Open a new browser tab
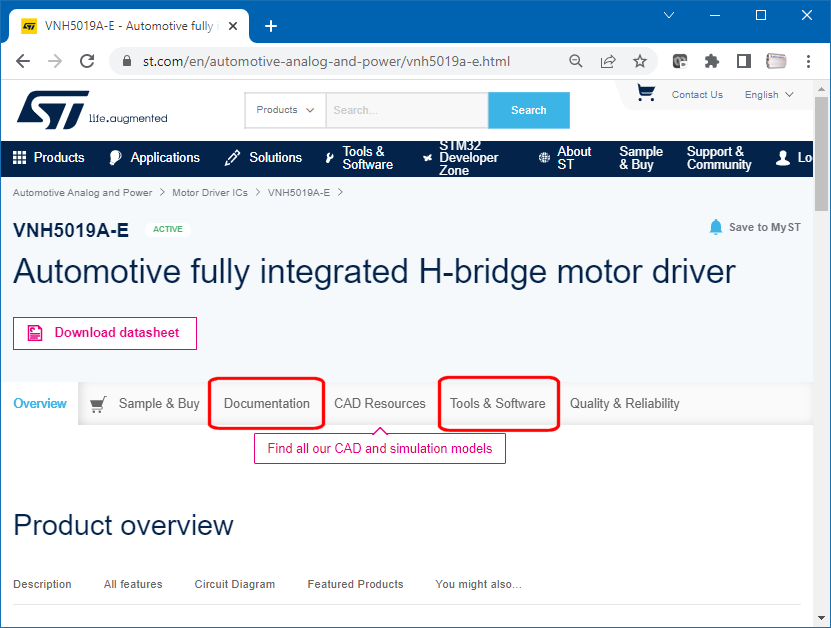The image size is (831, 628). point(271,26)
